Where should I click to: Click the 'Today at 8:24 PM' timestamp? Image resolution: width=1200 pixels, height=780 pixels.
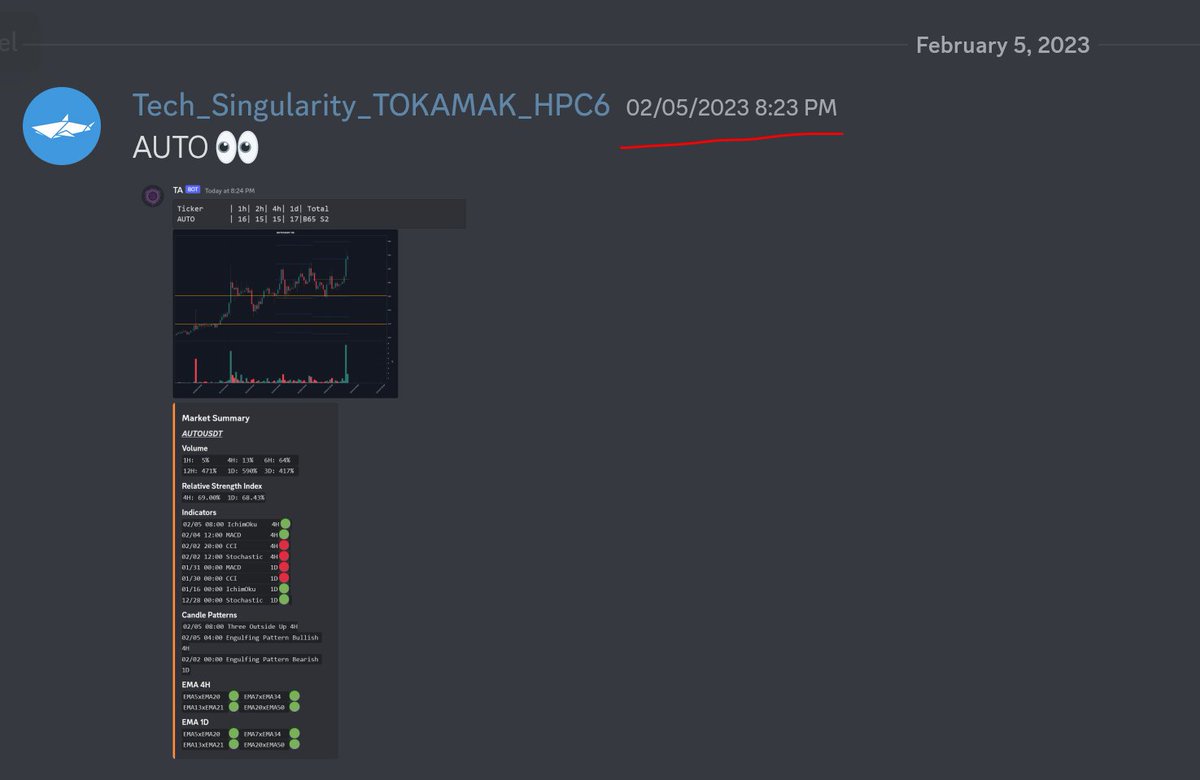pos(230,190)
